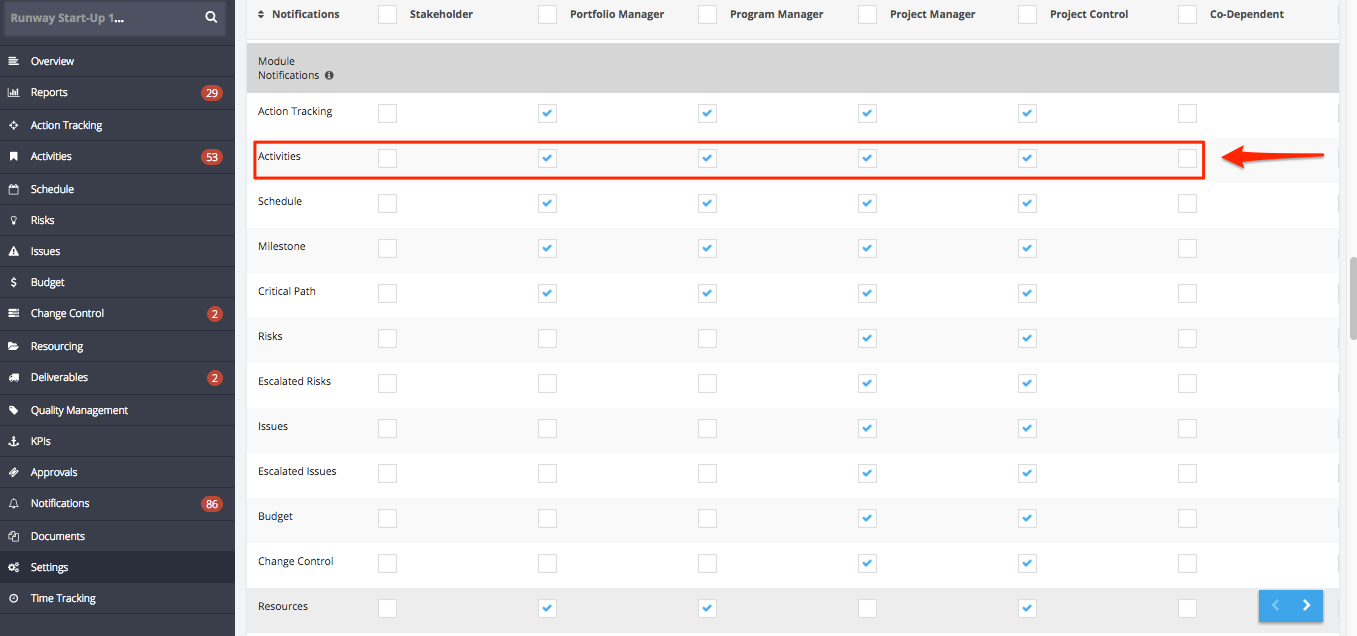The width and height of the screenshot is (1357, 636).
Task: Click the Change Control 2 badge
Action: [215, 314]
